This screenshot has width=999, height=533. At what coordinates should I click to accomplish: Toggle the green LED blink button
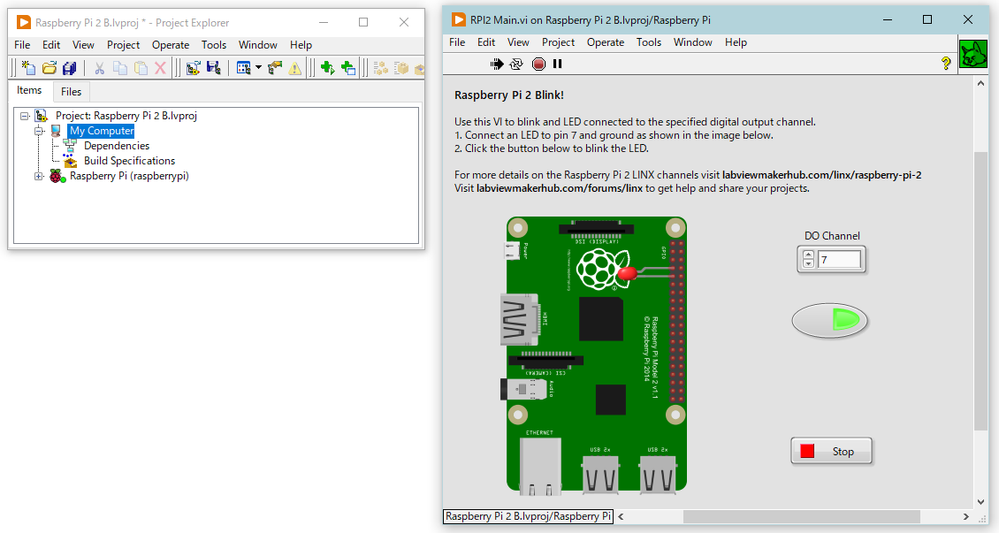click(x=830, y=320)
